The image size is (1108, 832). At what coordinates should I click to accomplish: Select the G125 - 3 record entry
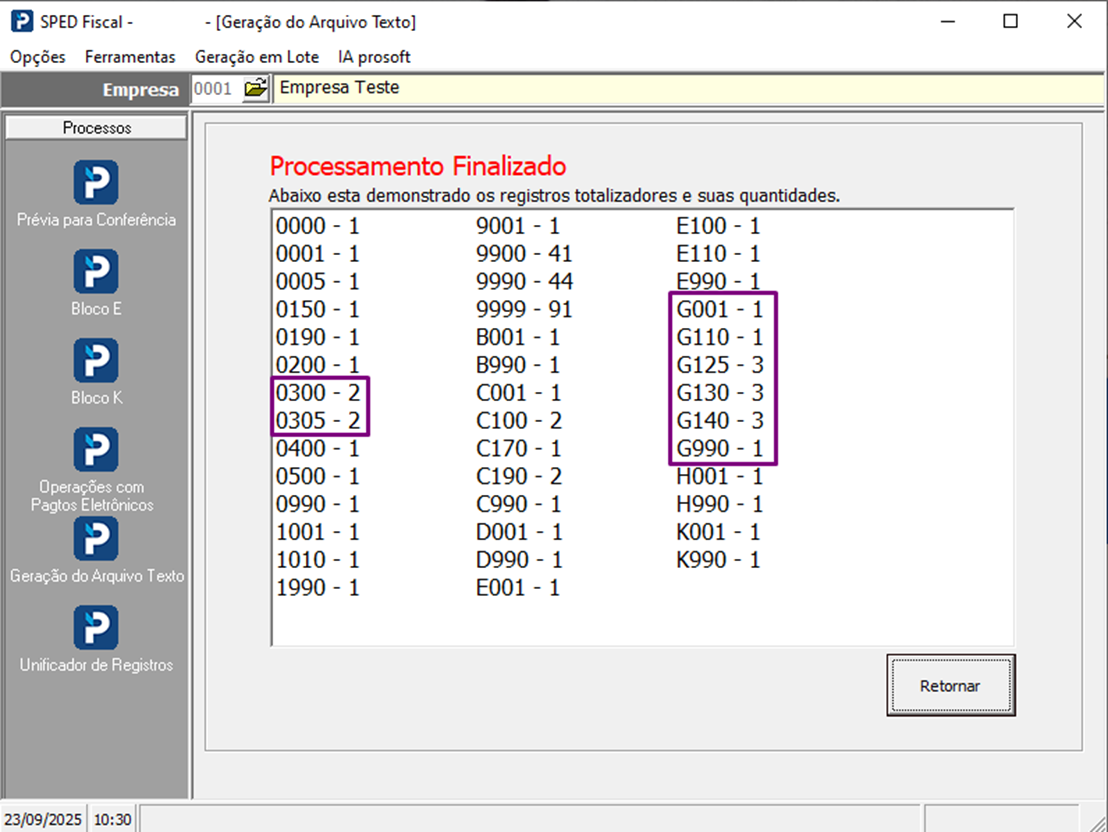pos(720,365)
